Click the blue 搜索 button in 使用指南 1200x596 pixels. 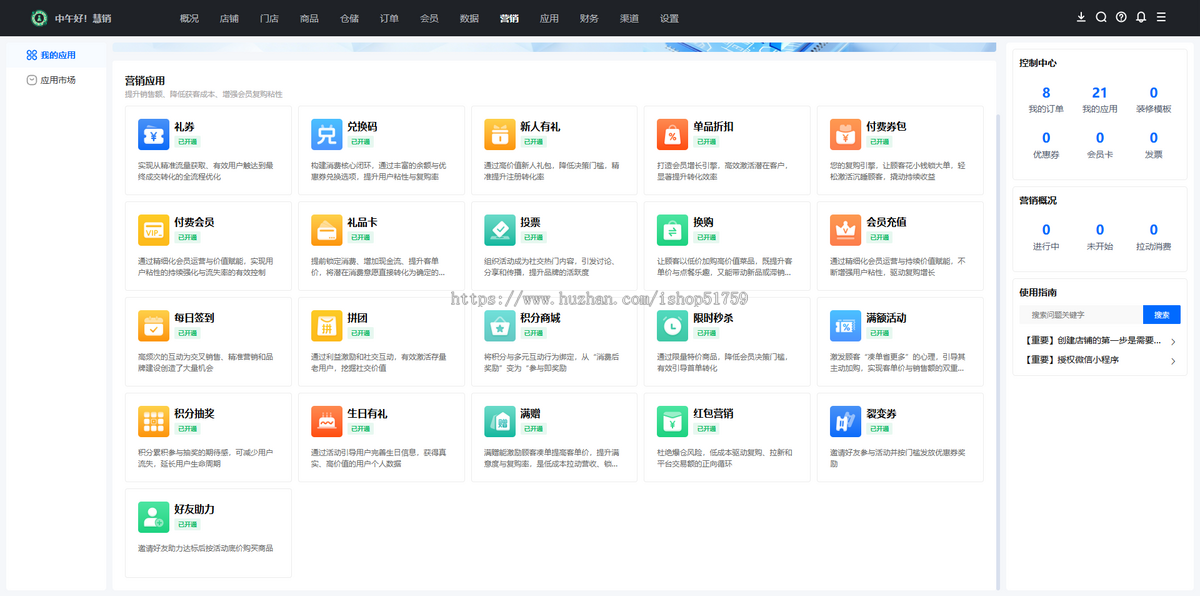pos(1161,314)
